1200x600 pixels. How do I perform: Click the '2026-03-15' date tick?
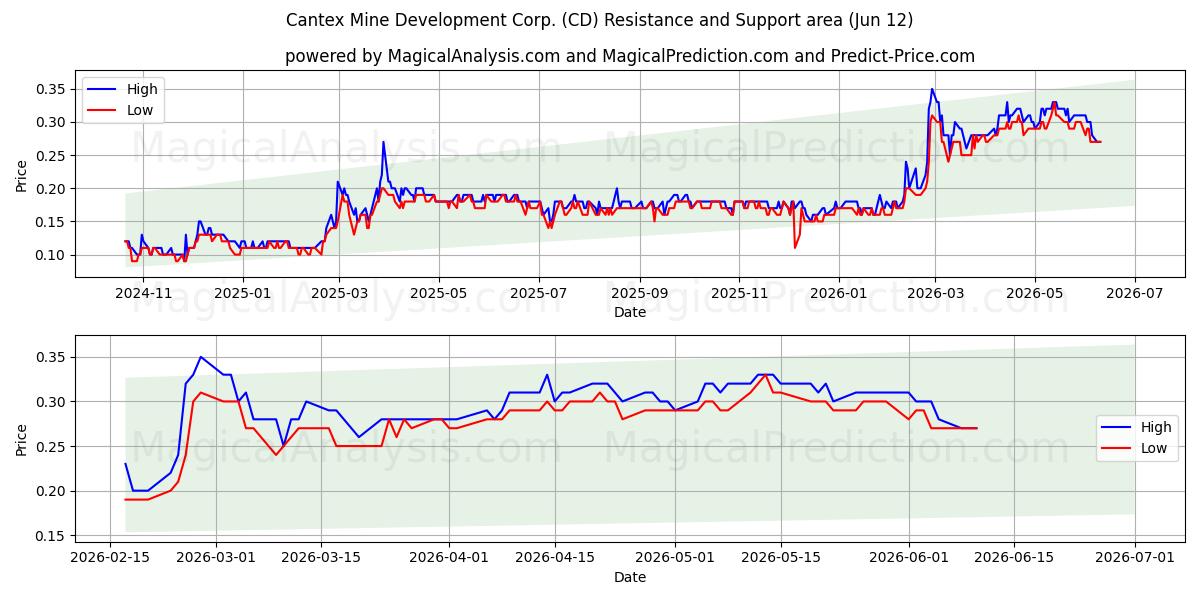(321, 558)
